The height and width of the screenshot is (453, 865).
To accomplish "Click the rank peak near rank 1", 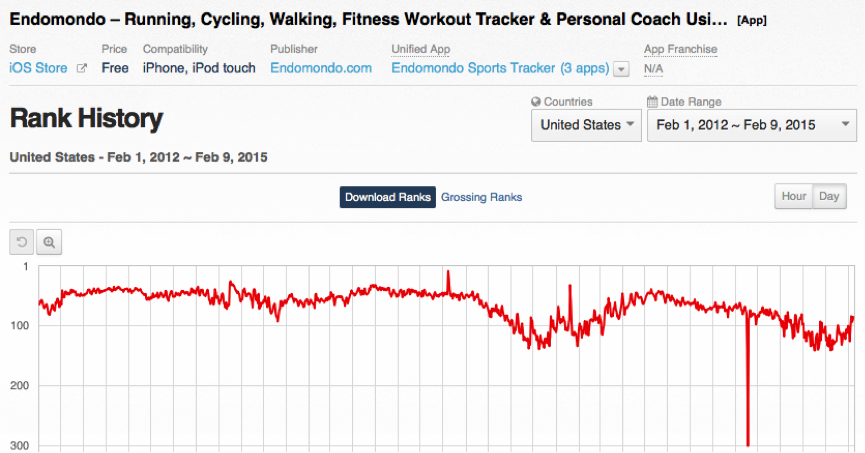I will point(447,272).
